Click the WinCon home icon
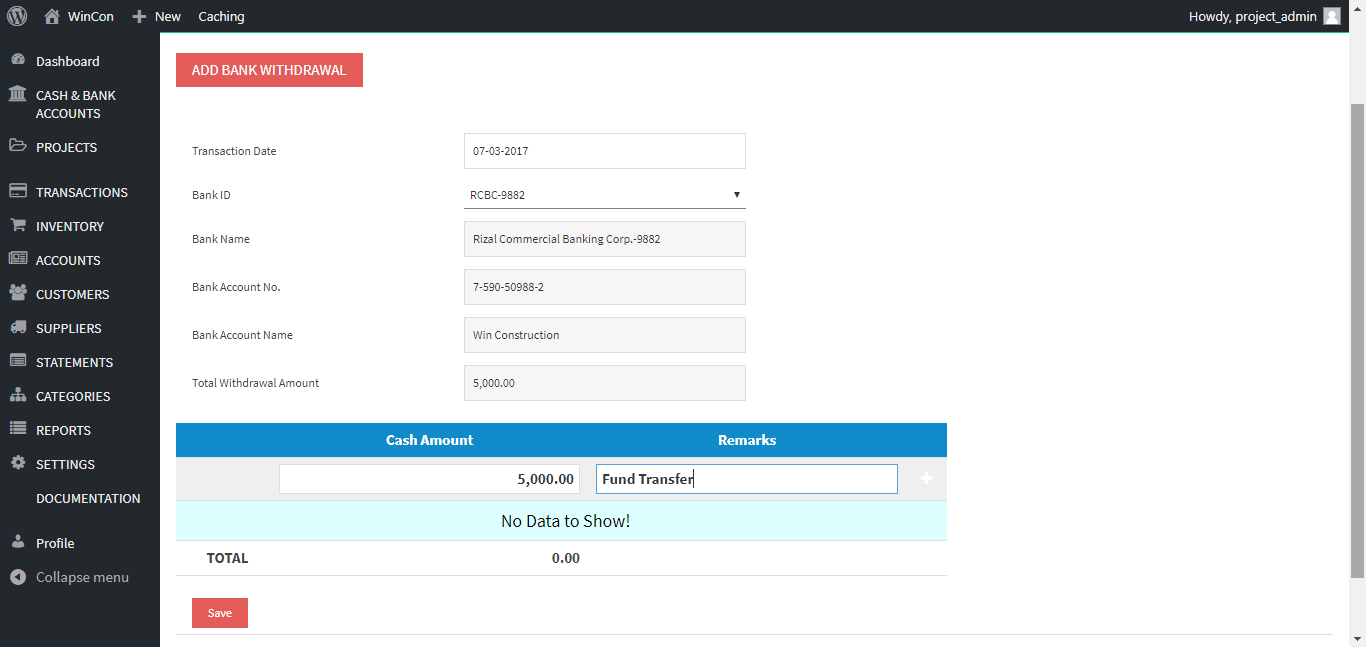Viewport: 1366px width, 647px height. (x=52, y=16)
